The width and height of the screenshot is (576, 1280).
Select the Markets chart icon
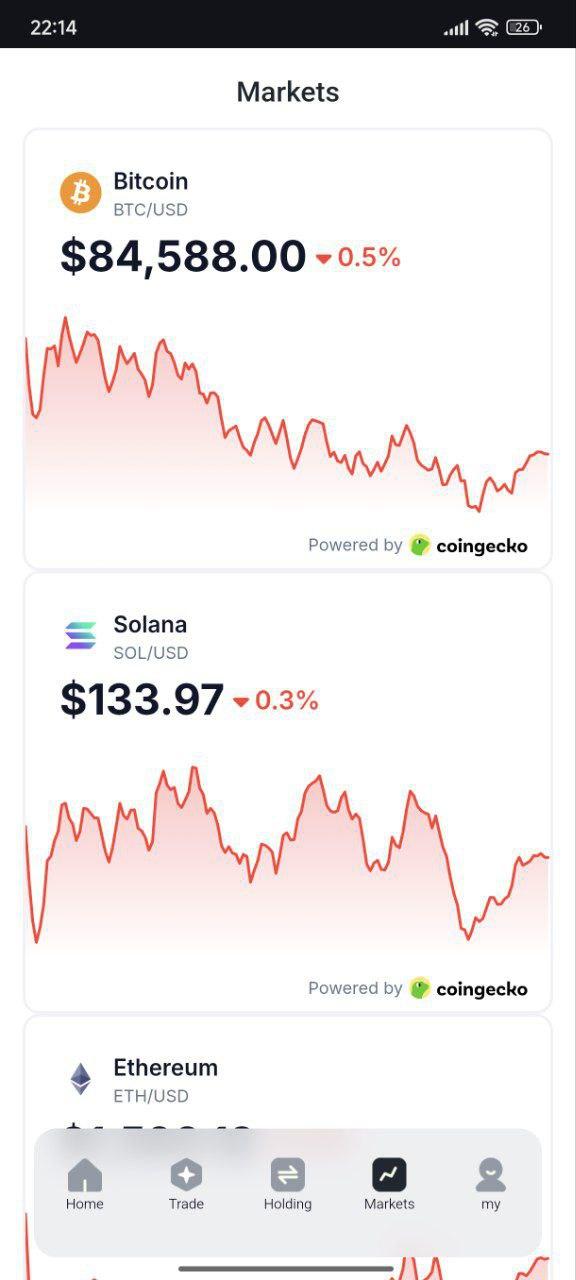(x=389, y=1174)
